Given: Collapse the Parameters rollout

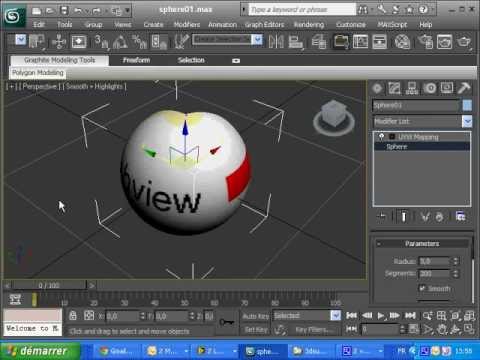Looking at the screenshot, I should (378, 244).
